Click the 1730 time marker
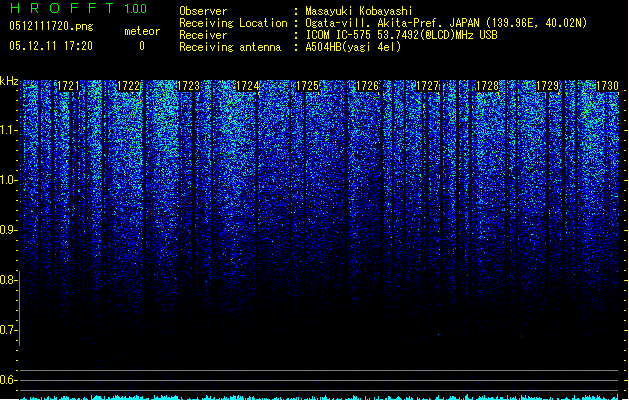This screenshot has height=400, width=629. click(607, 86)
